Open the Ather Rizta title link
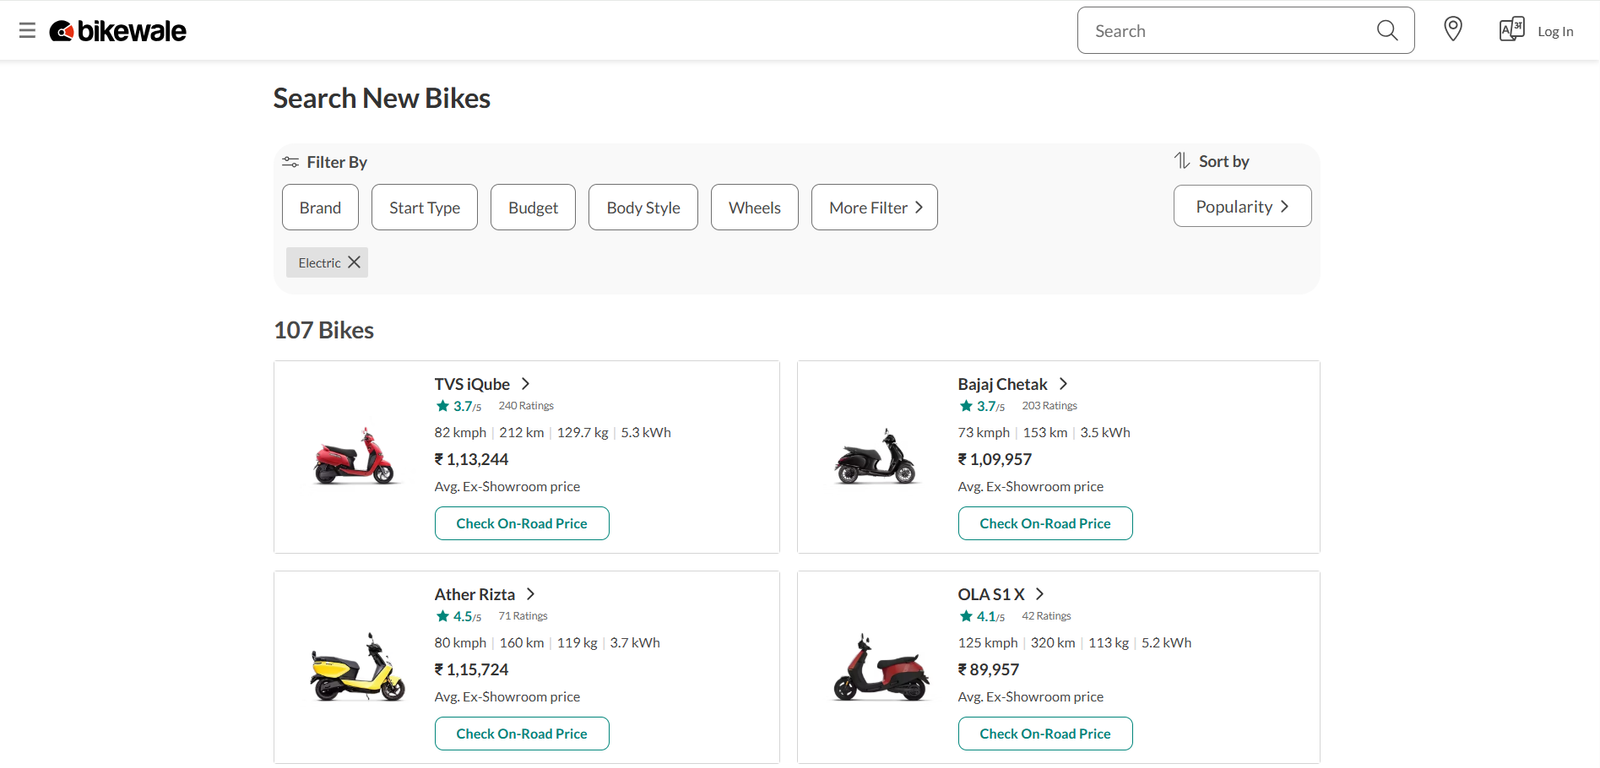The height and width of the screenshot is (768, 1600). point(475,594)
